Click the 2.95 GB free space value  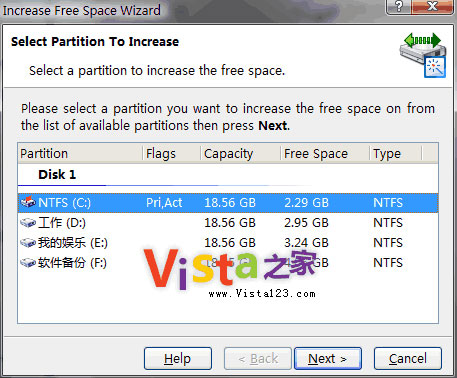(x=306, y=223)
